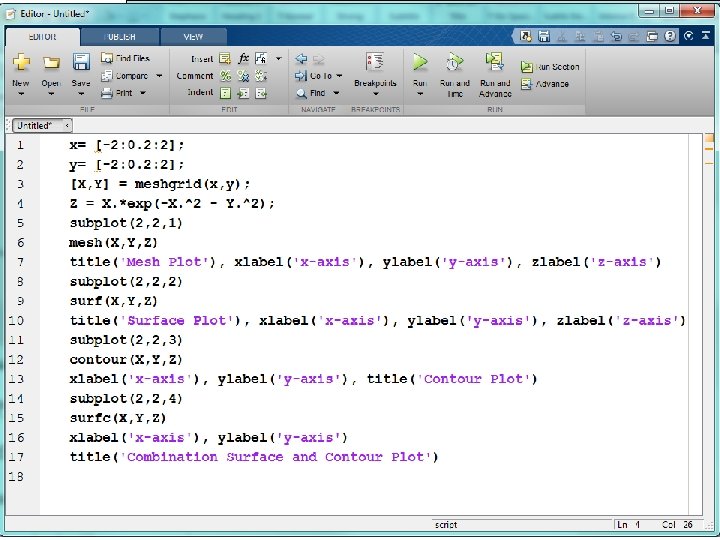The height and width of the screenshot is (540, 720).
Task: Click the Insert section icon
Action: click(225, 58)
